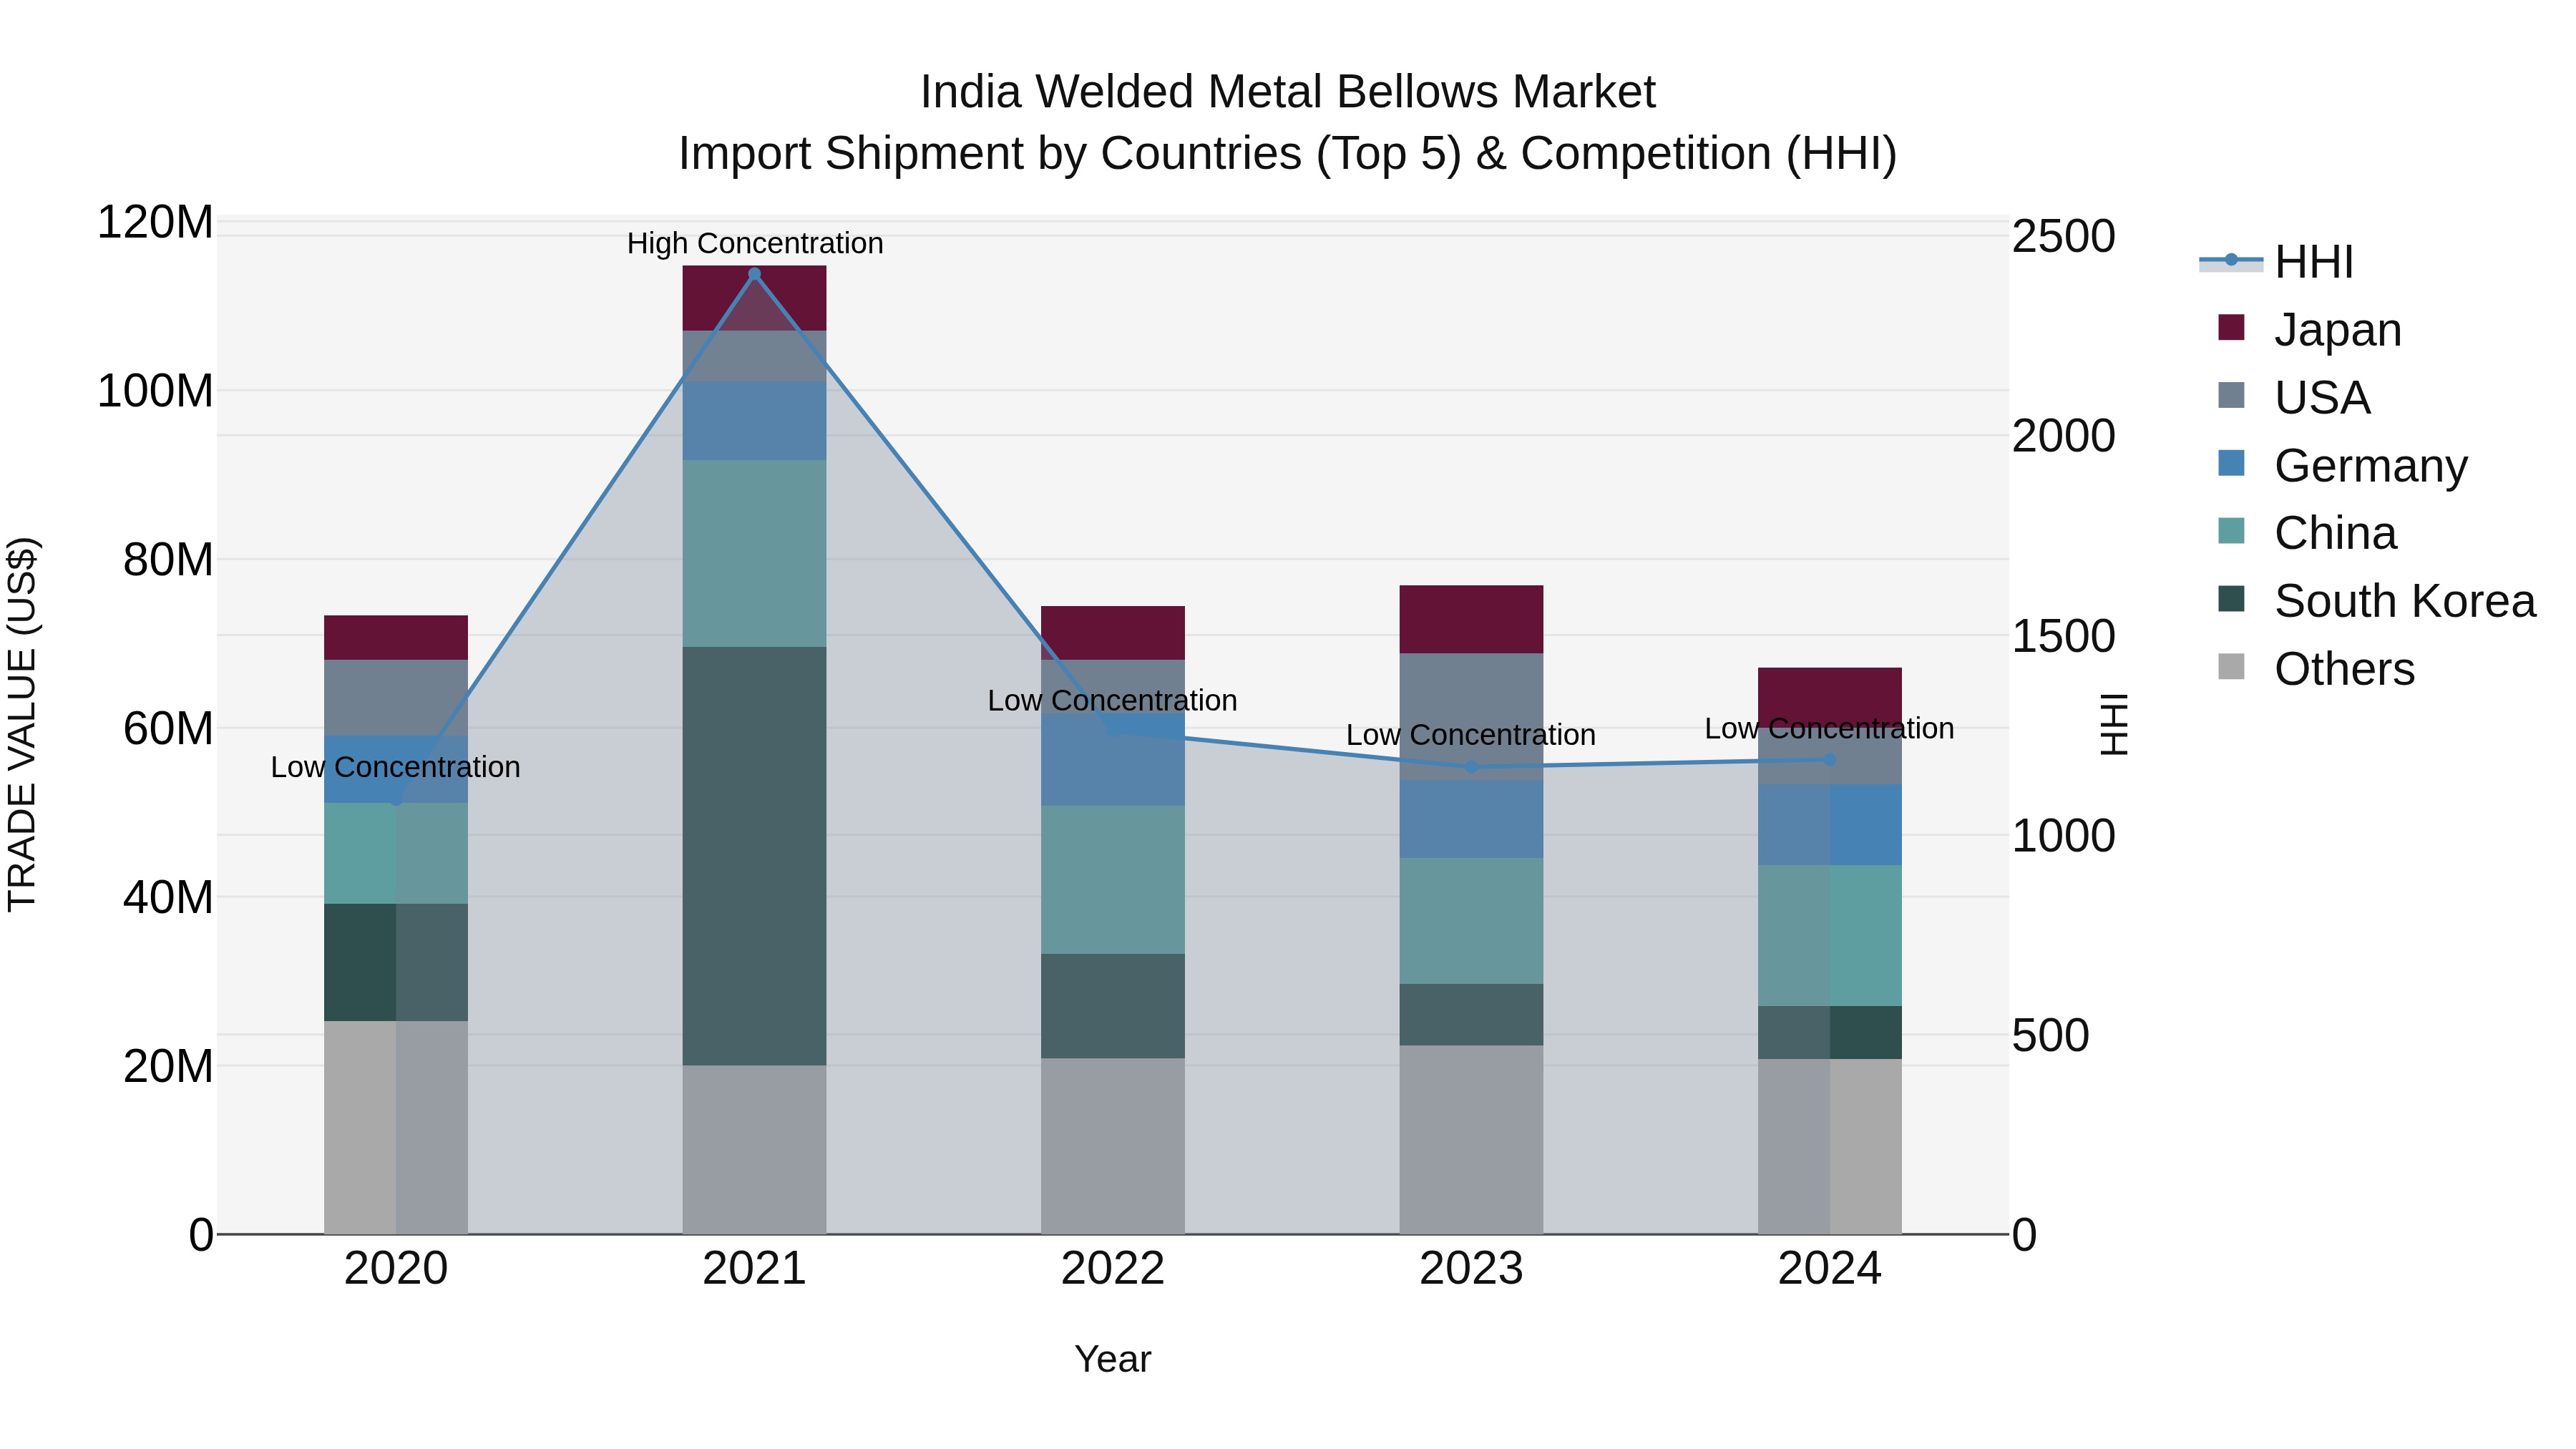2576x1449 pixels.
Task: Click the 120M left axis tick
Action: pyautogui.click(x=155, y=222)
